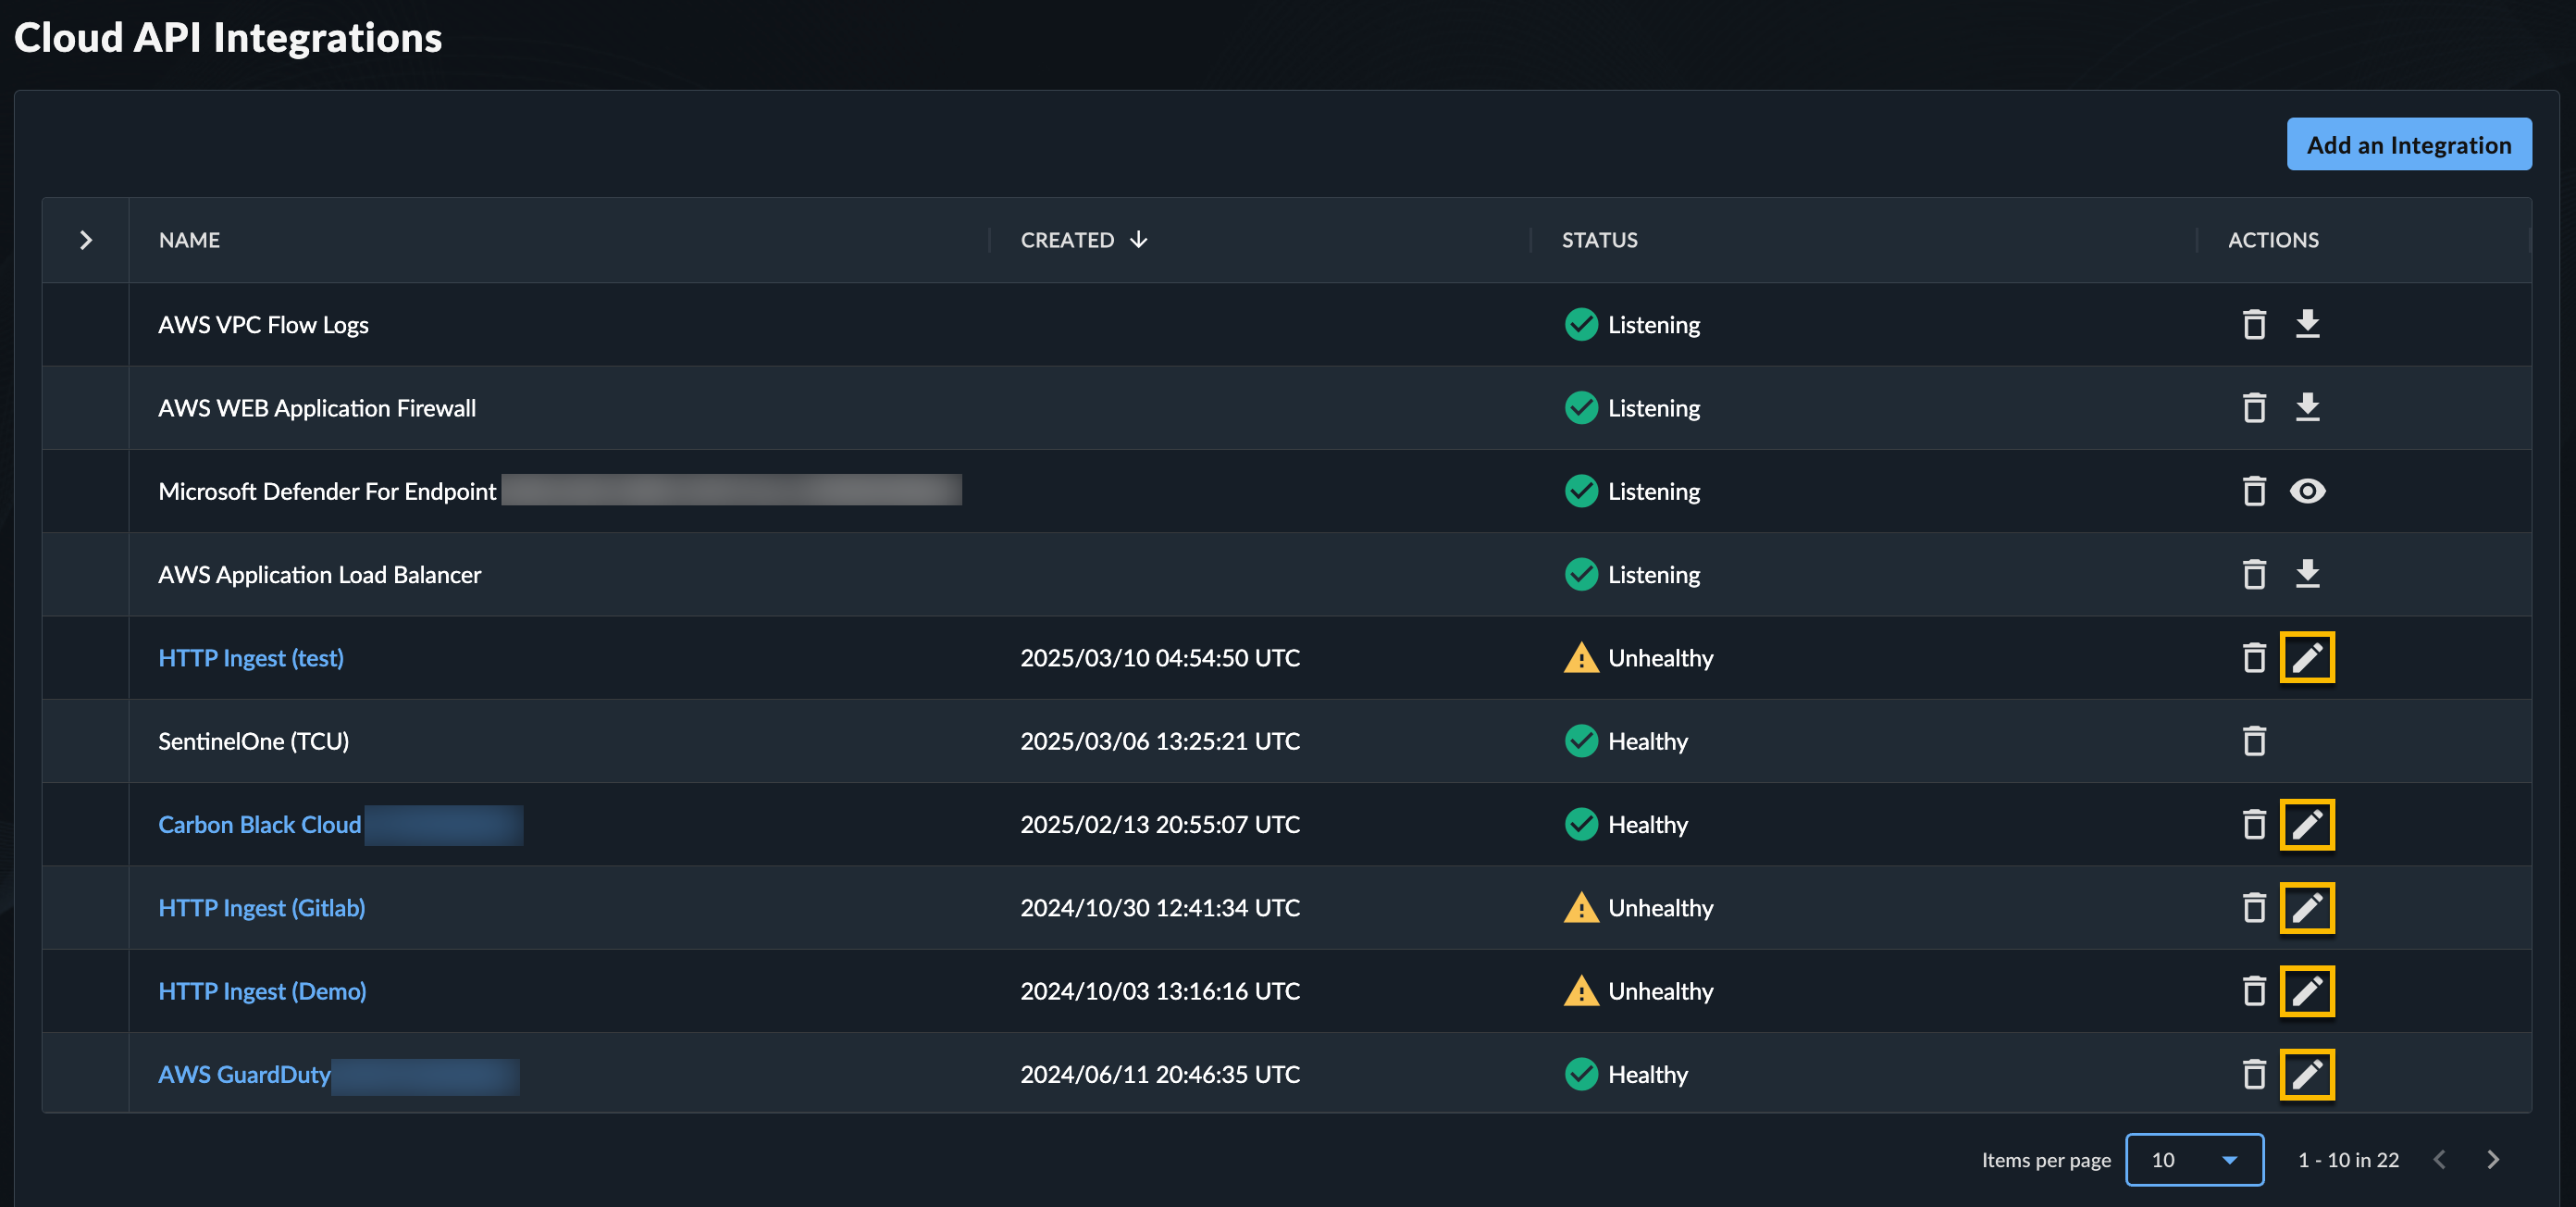Click the 2025/03/10 04:54:50 UTC date
This screenshot has width=2576, height=1207.
pyautogui.click(x=1160, y=658)
